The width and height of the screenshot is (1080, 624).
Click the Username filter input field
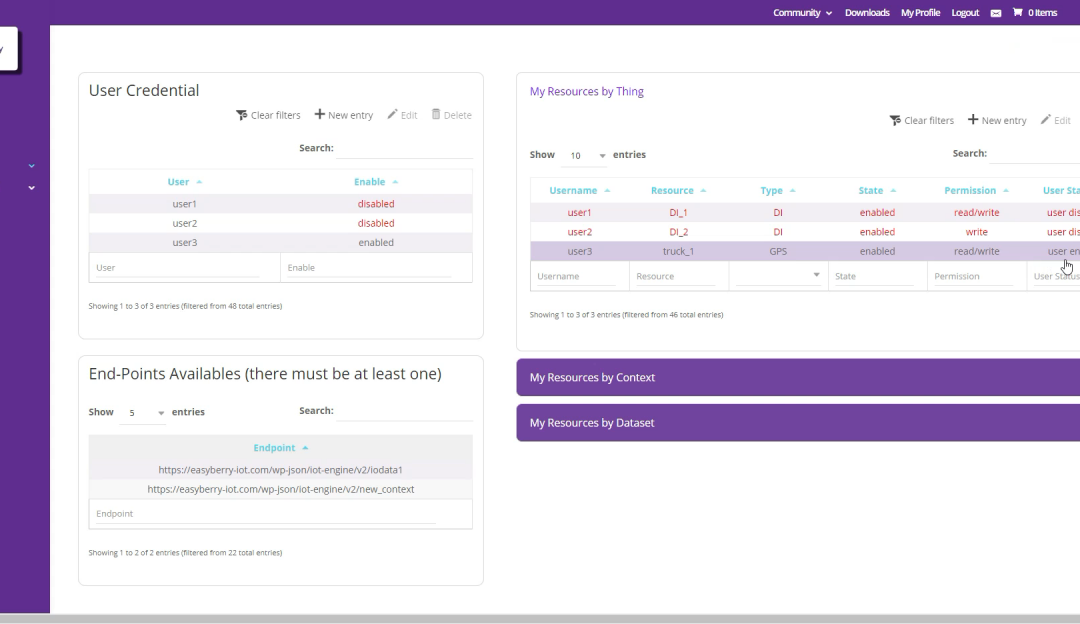[x=576, y=276]
